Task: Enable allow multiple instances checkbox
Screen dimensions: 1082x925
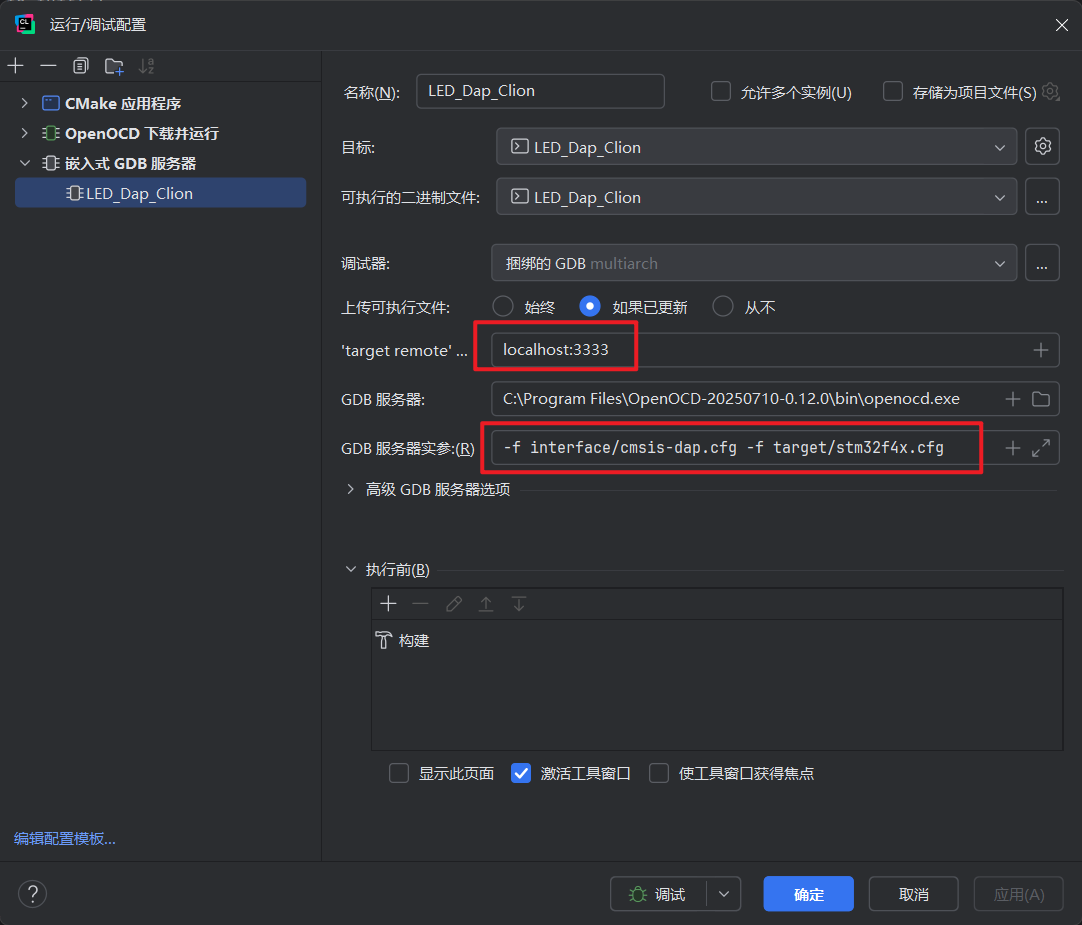Action: click(x=721, y=91)
